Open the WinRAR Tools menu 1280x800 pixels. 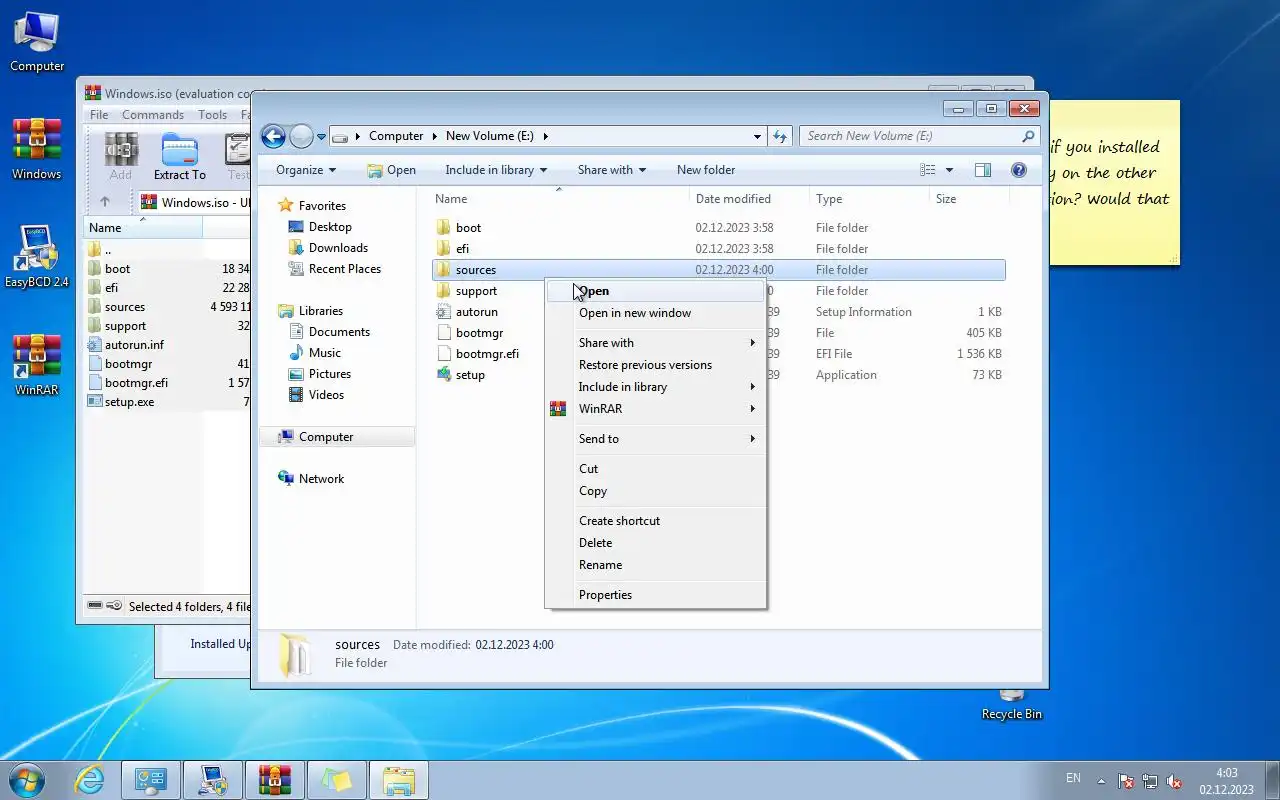212,115
